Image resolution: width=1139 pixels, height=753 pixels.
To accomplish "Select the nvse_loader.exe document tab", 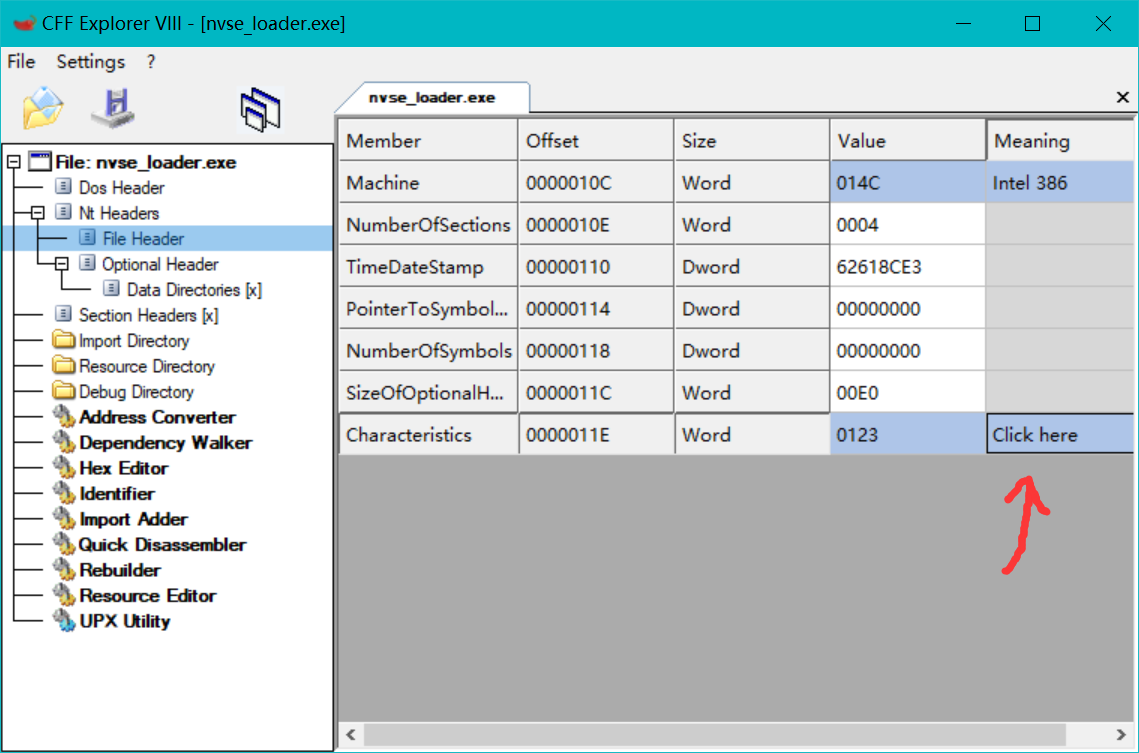I will click(x=433, y=97).
